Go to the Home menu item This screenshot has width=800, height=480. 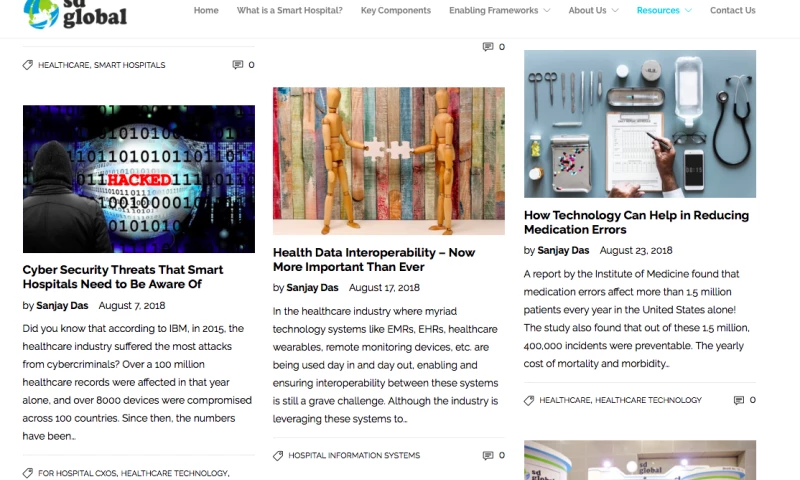coord(206,10)
